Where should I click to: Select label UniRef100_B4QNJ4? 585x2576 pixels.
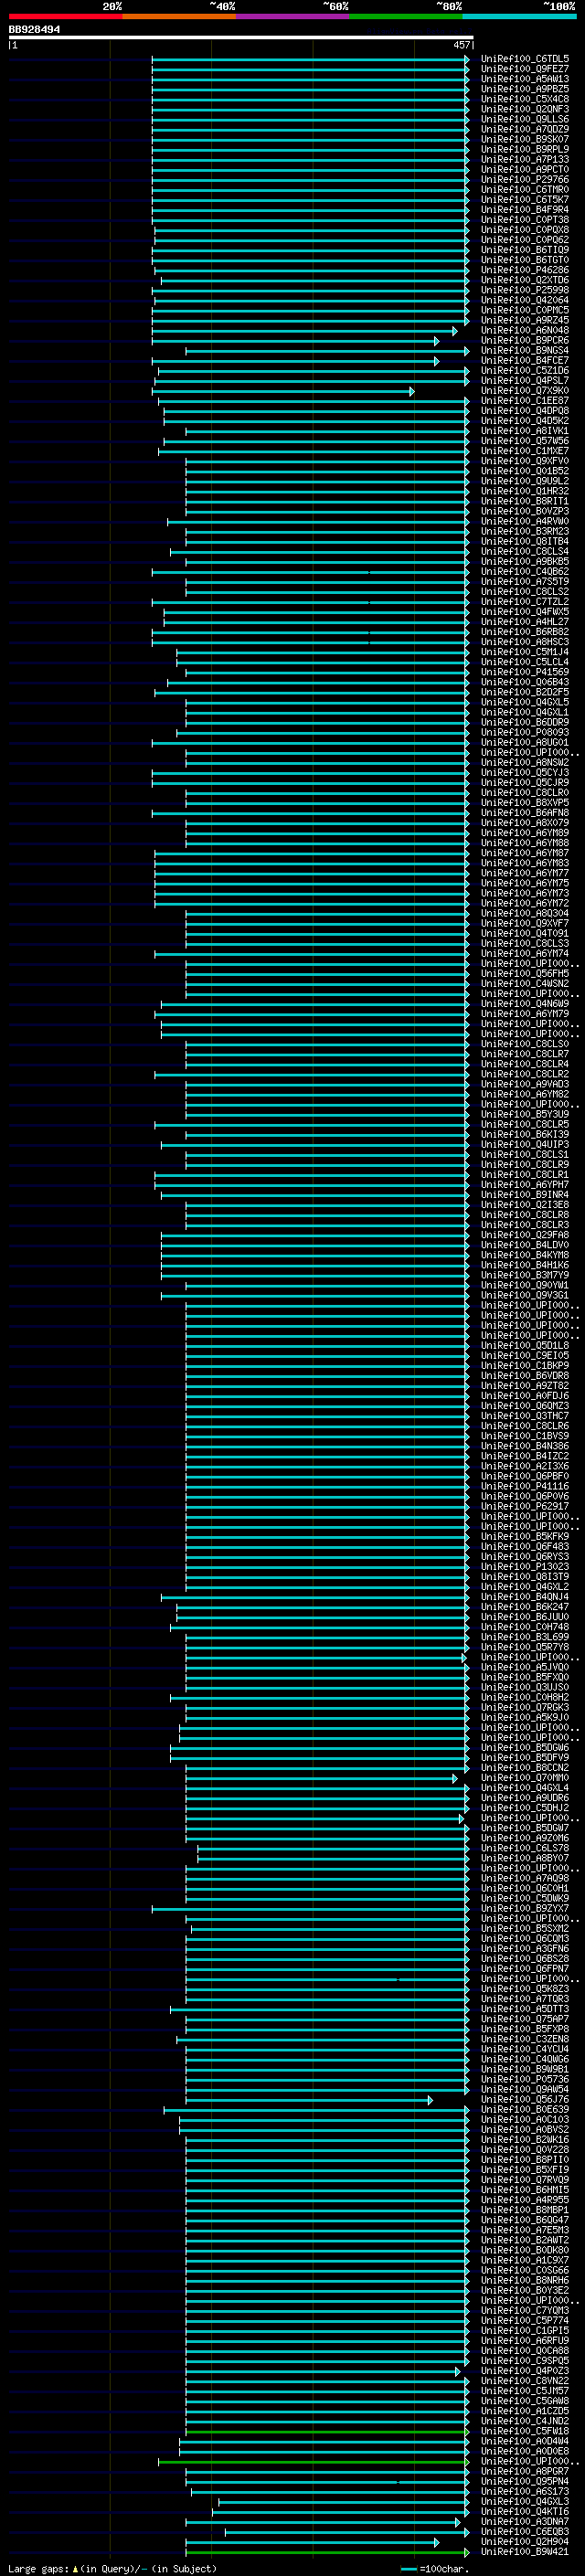[524, 1597]
